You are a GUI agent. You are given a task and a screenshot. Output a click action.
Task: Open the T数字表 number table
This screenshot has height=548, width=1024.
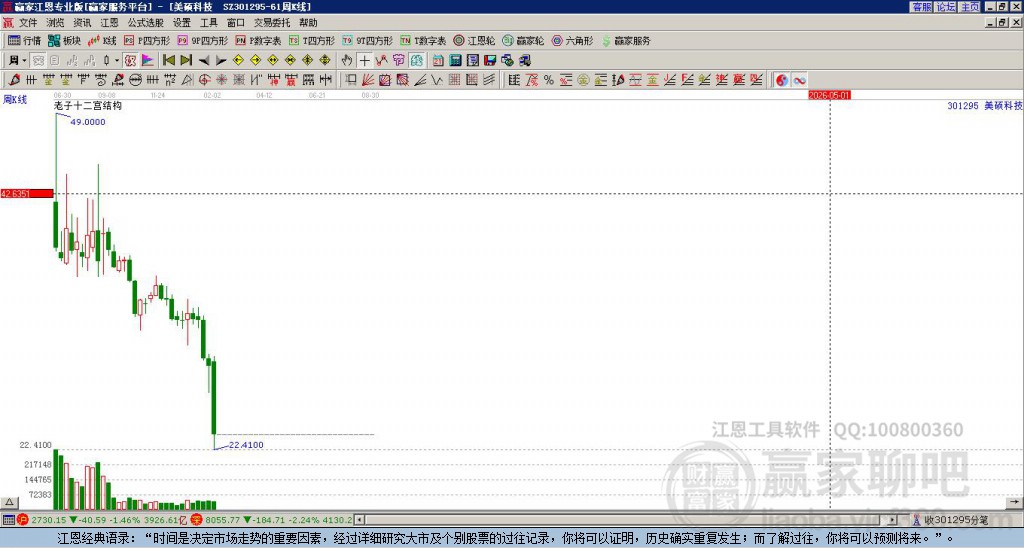pos(423,40)
